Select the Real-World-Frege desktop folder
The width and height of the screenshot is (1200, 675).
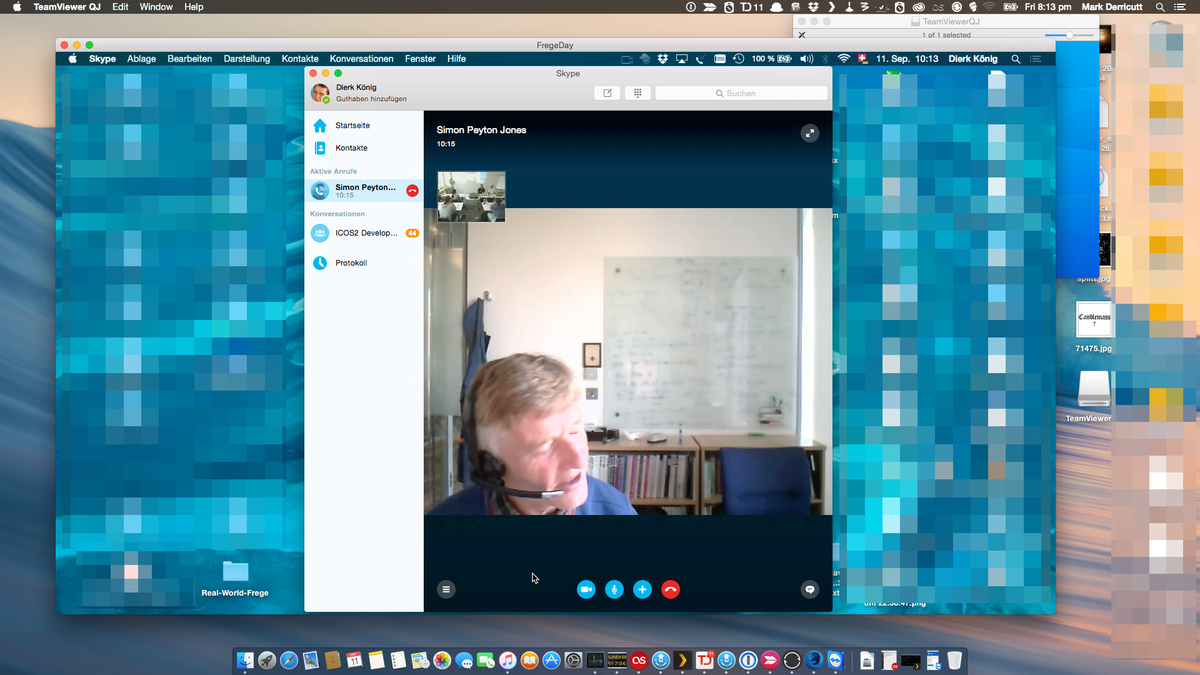click(x=235, y=579)
